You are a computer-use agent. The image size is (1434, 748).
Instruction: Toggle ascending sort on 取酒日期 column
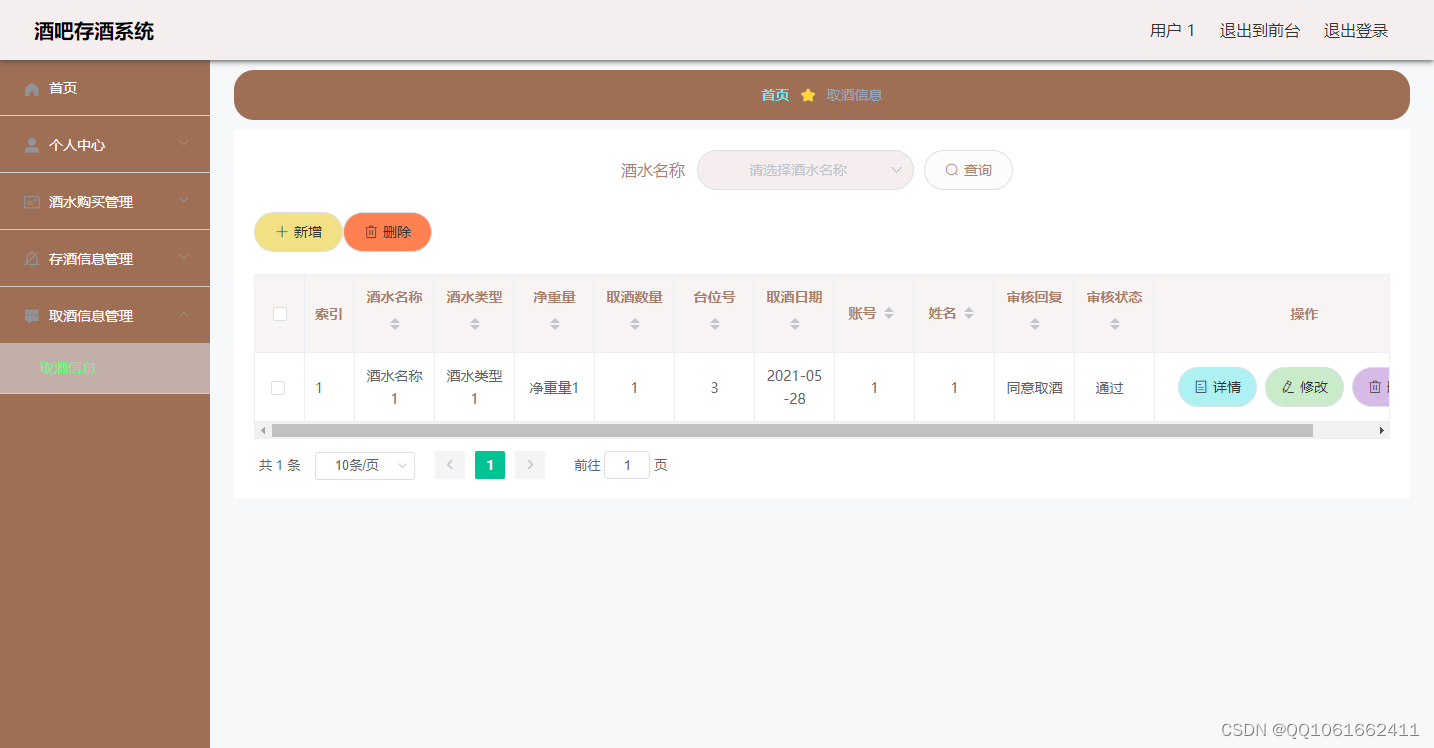click(x=794, y=319)
